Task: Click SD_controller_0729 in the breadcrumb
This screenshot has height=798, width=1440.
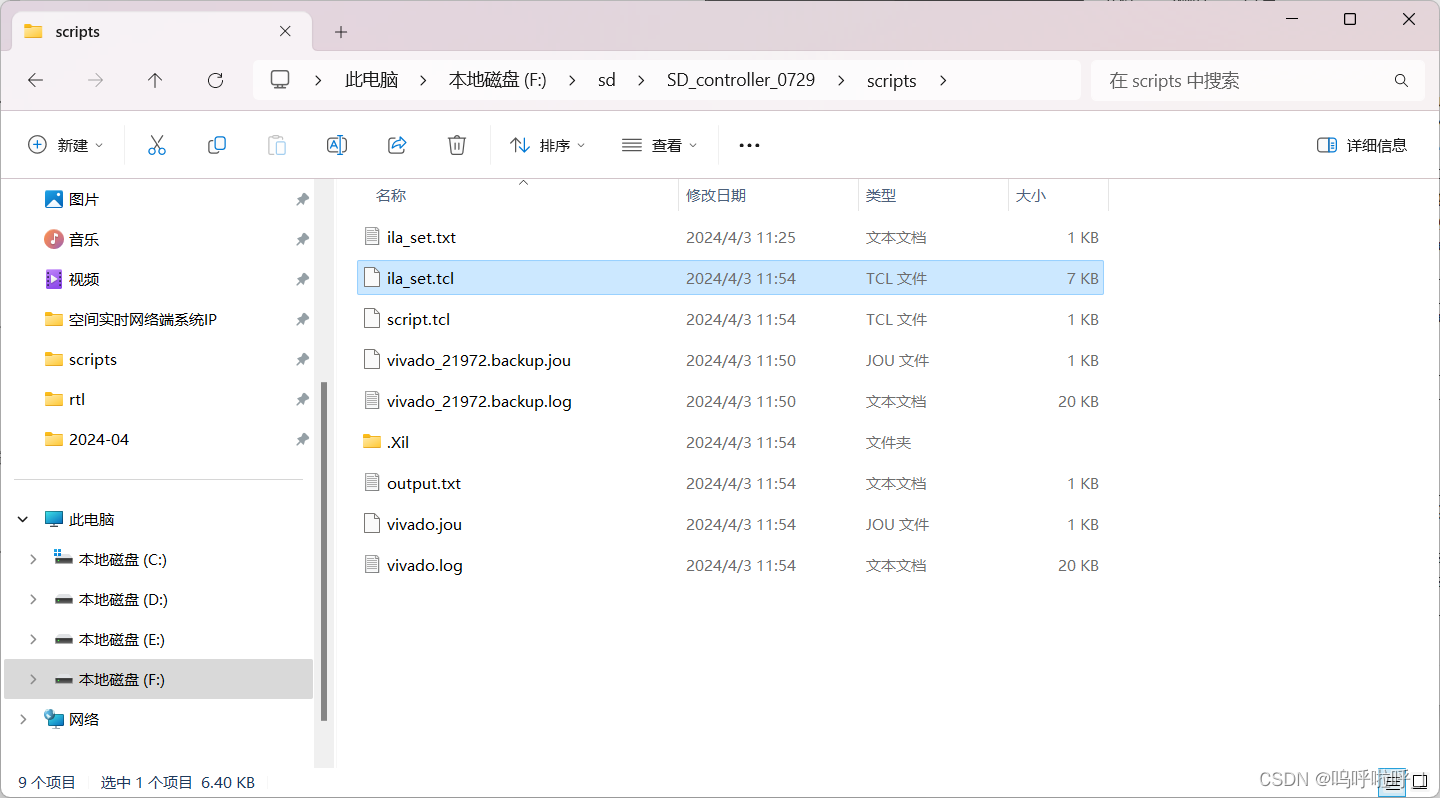Action: [x=741, y=80]
